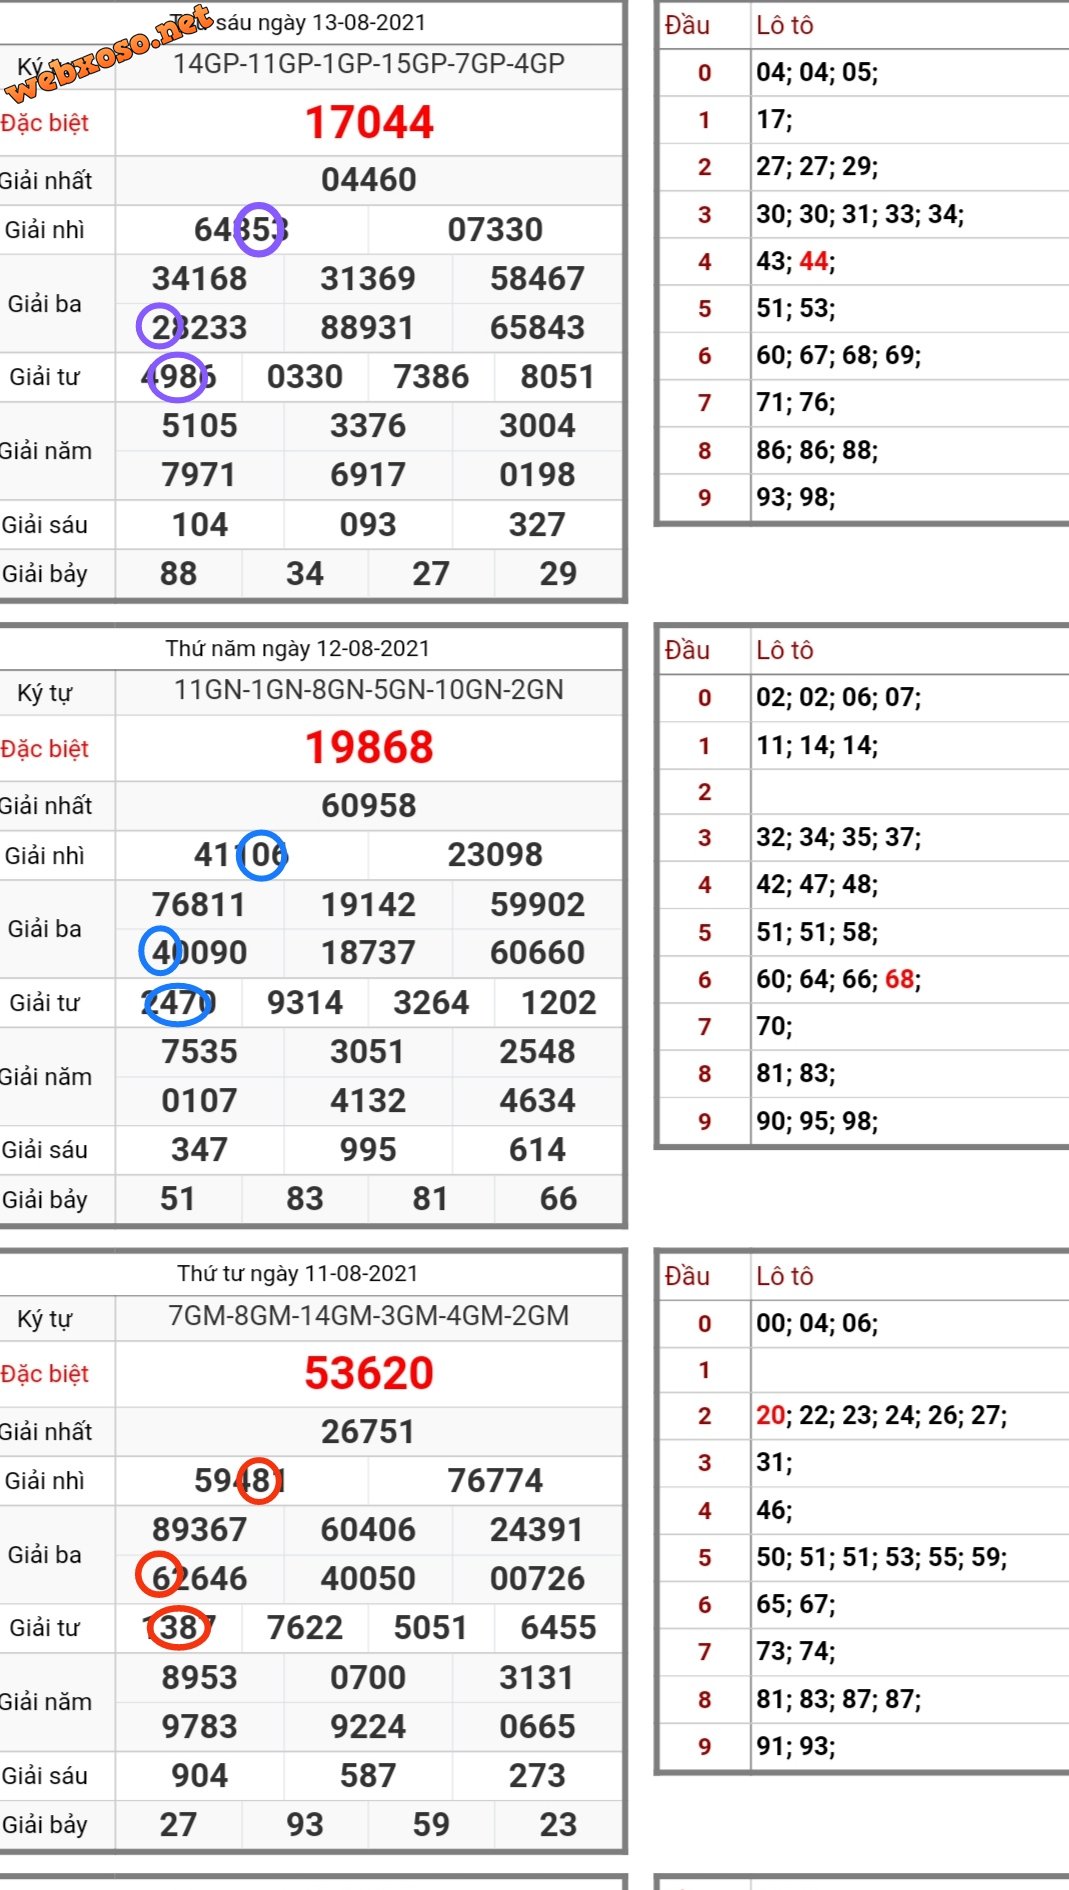Click the special prize number 53620
Screen dimensions: 1069x1890
coord(369,1374)
